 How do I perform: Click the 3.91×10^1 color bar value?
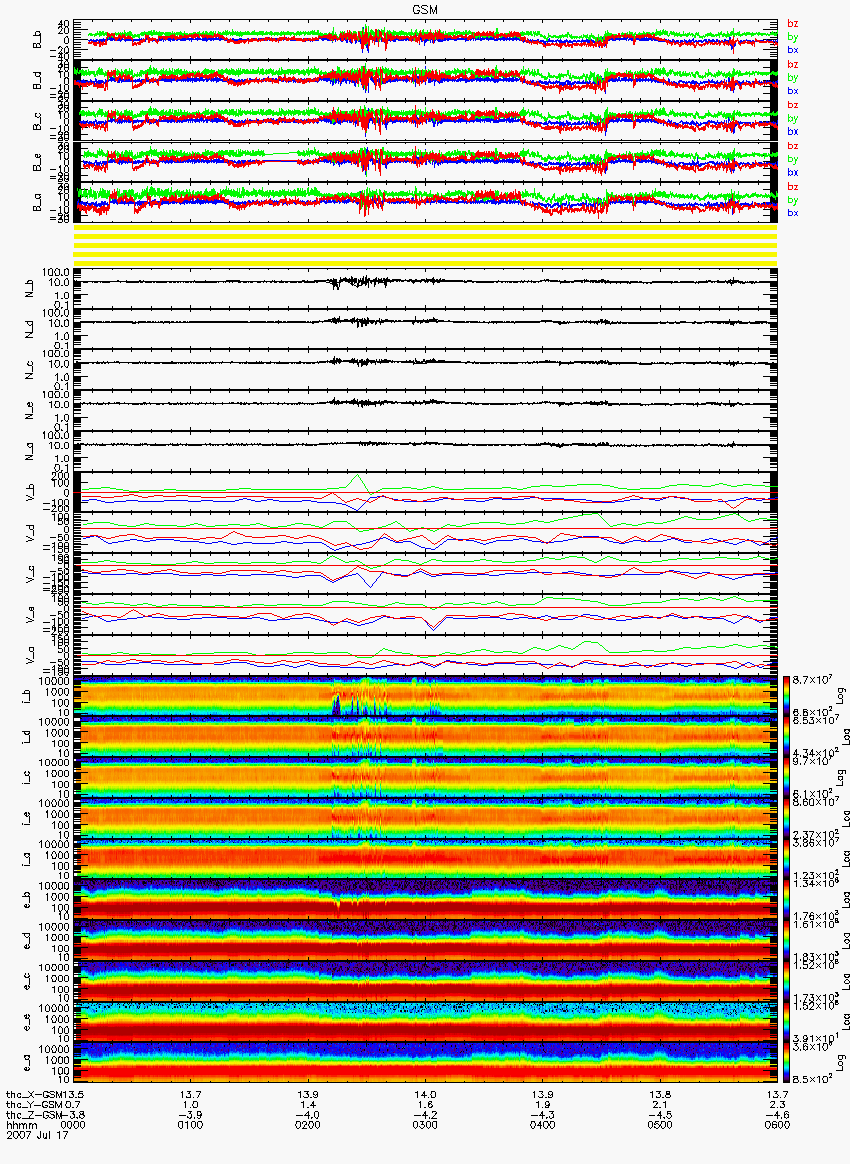[814, 1039]
